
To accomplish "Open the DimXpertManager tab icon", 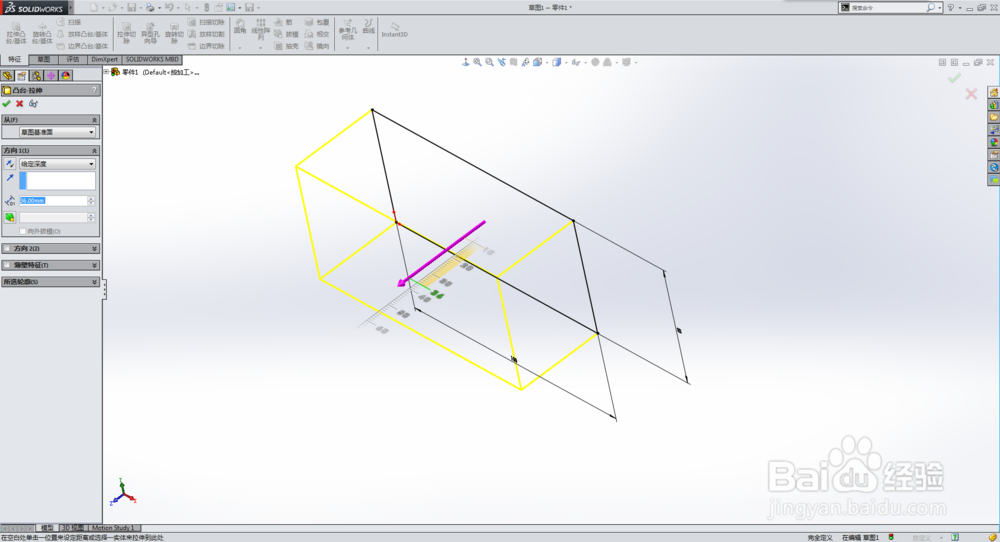I will [52, 76].
